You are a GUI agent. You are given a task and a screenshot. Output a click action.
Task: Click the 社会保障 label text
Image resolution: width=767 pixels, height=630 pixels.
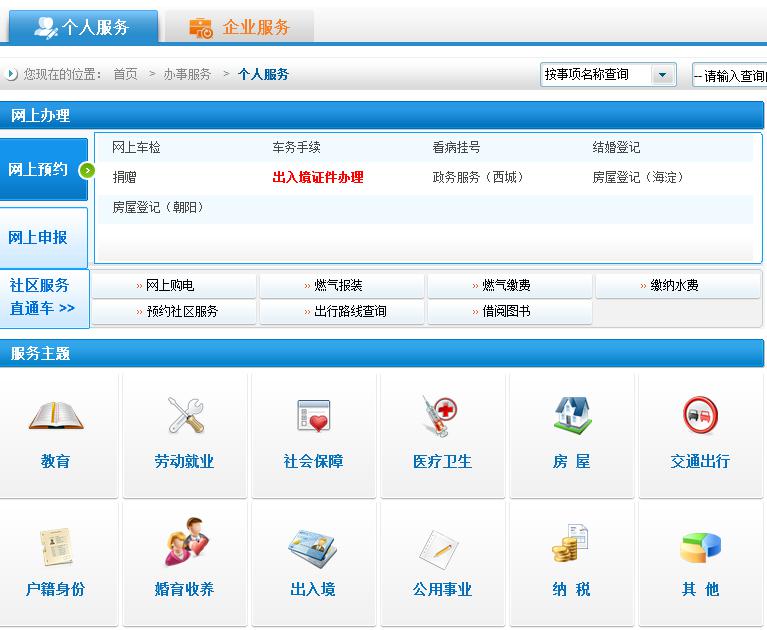tap(314, 461)
